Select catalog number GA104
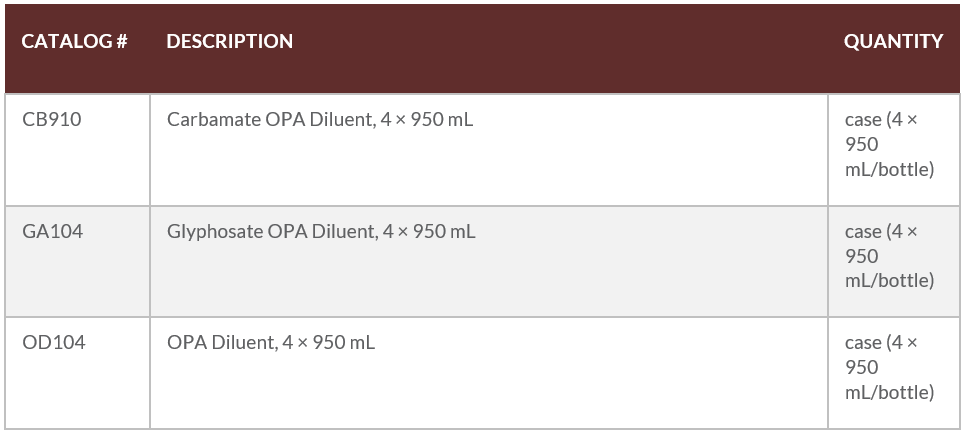Viewport: 965px width, 435px height. [53, 232]
